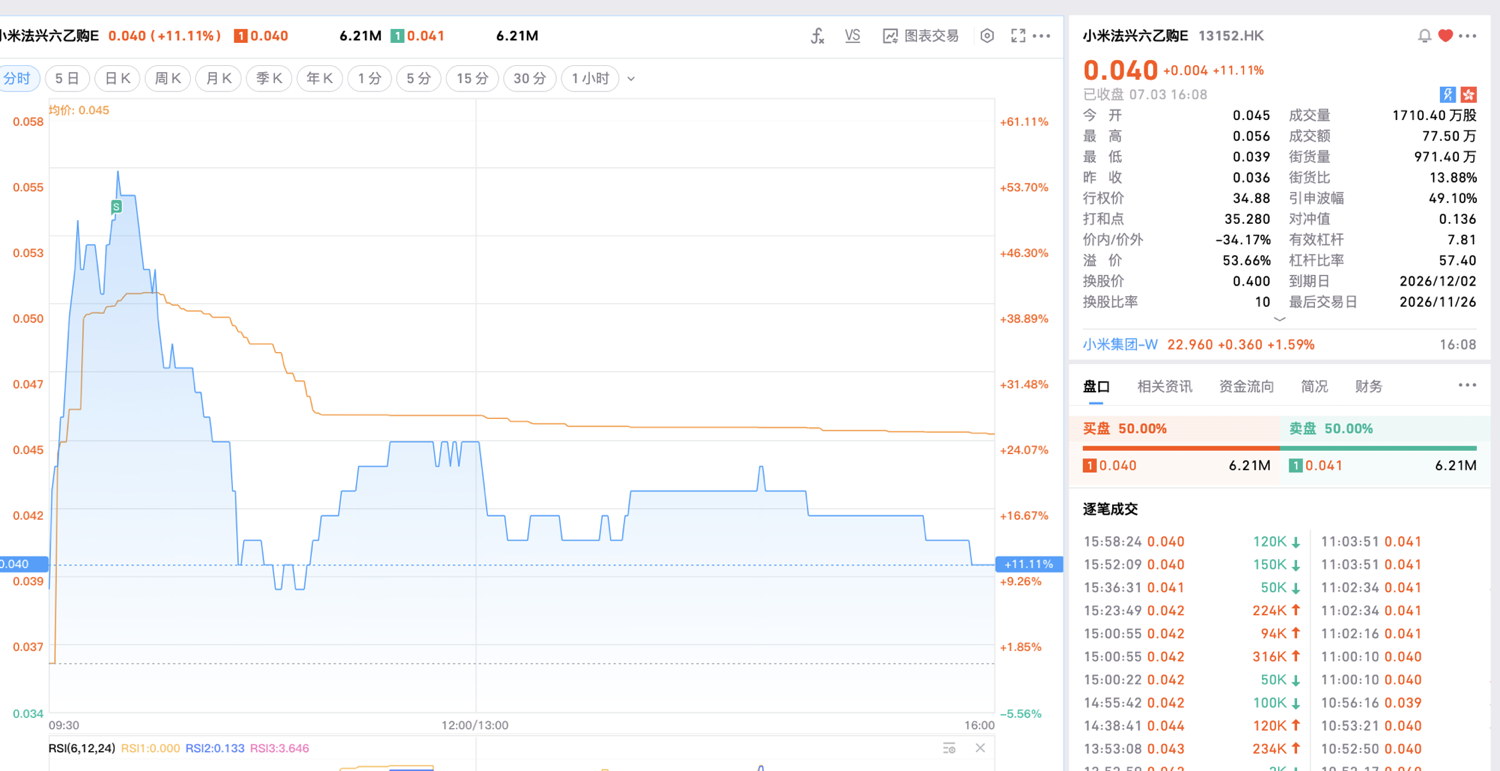This screenshot has width=1500, height=771.
Task: Select the 5日 timeframe
Action: click(67, 78)
